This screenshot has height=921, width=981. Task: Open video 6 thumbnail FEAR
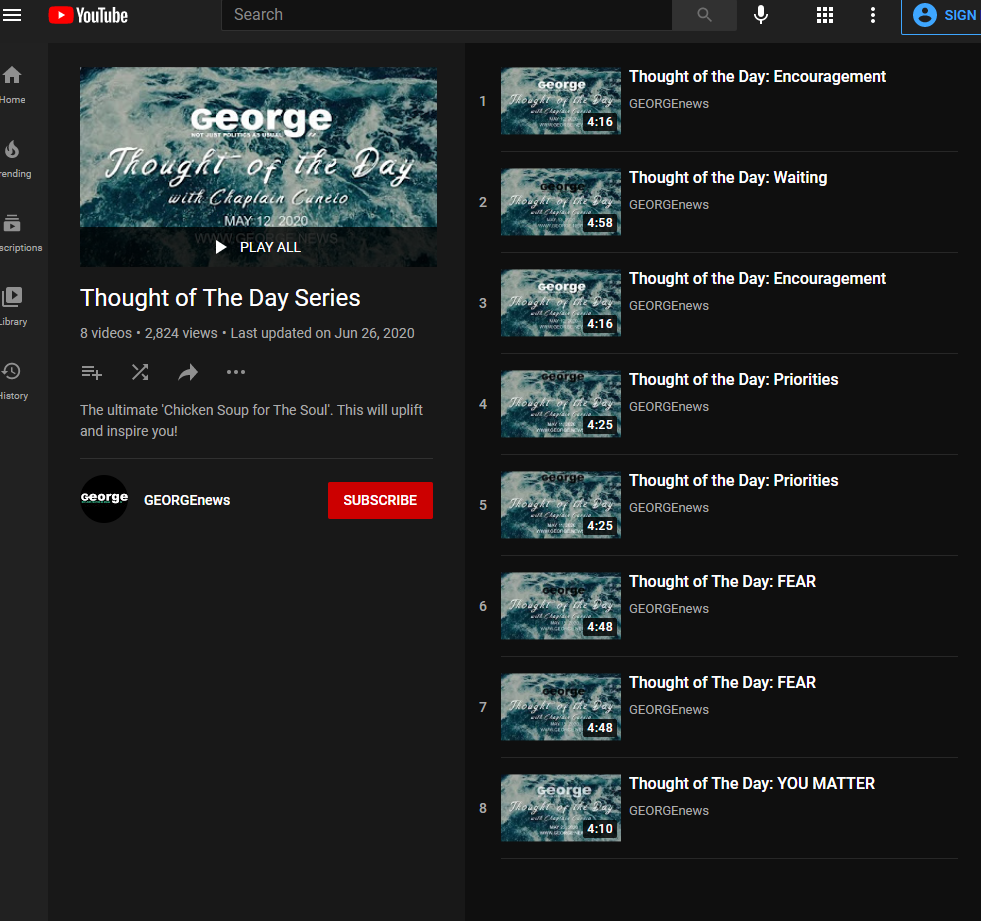(x=561, y=606)
